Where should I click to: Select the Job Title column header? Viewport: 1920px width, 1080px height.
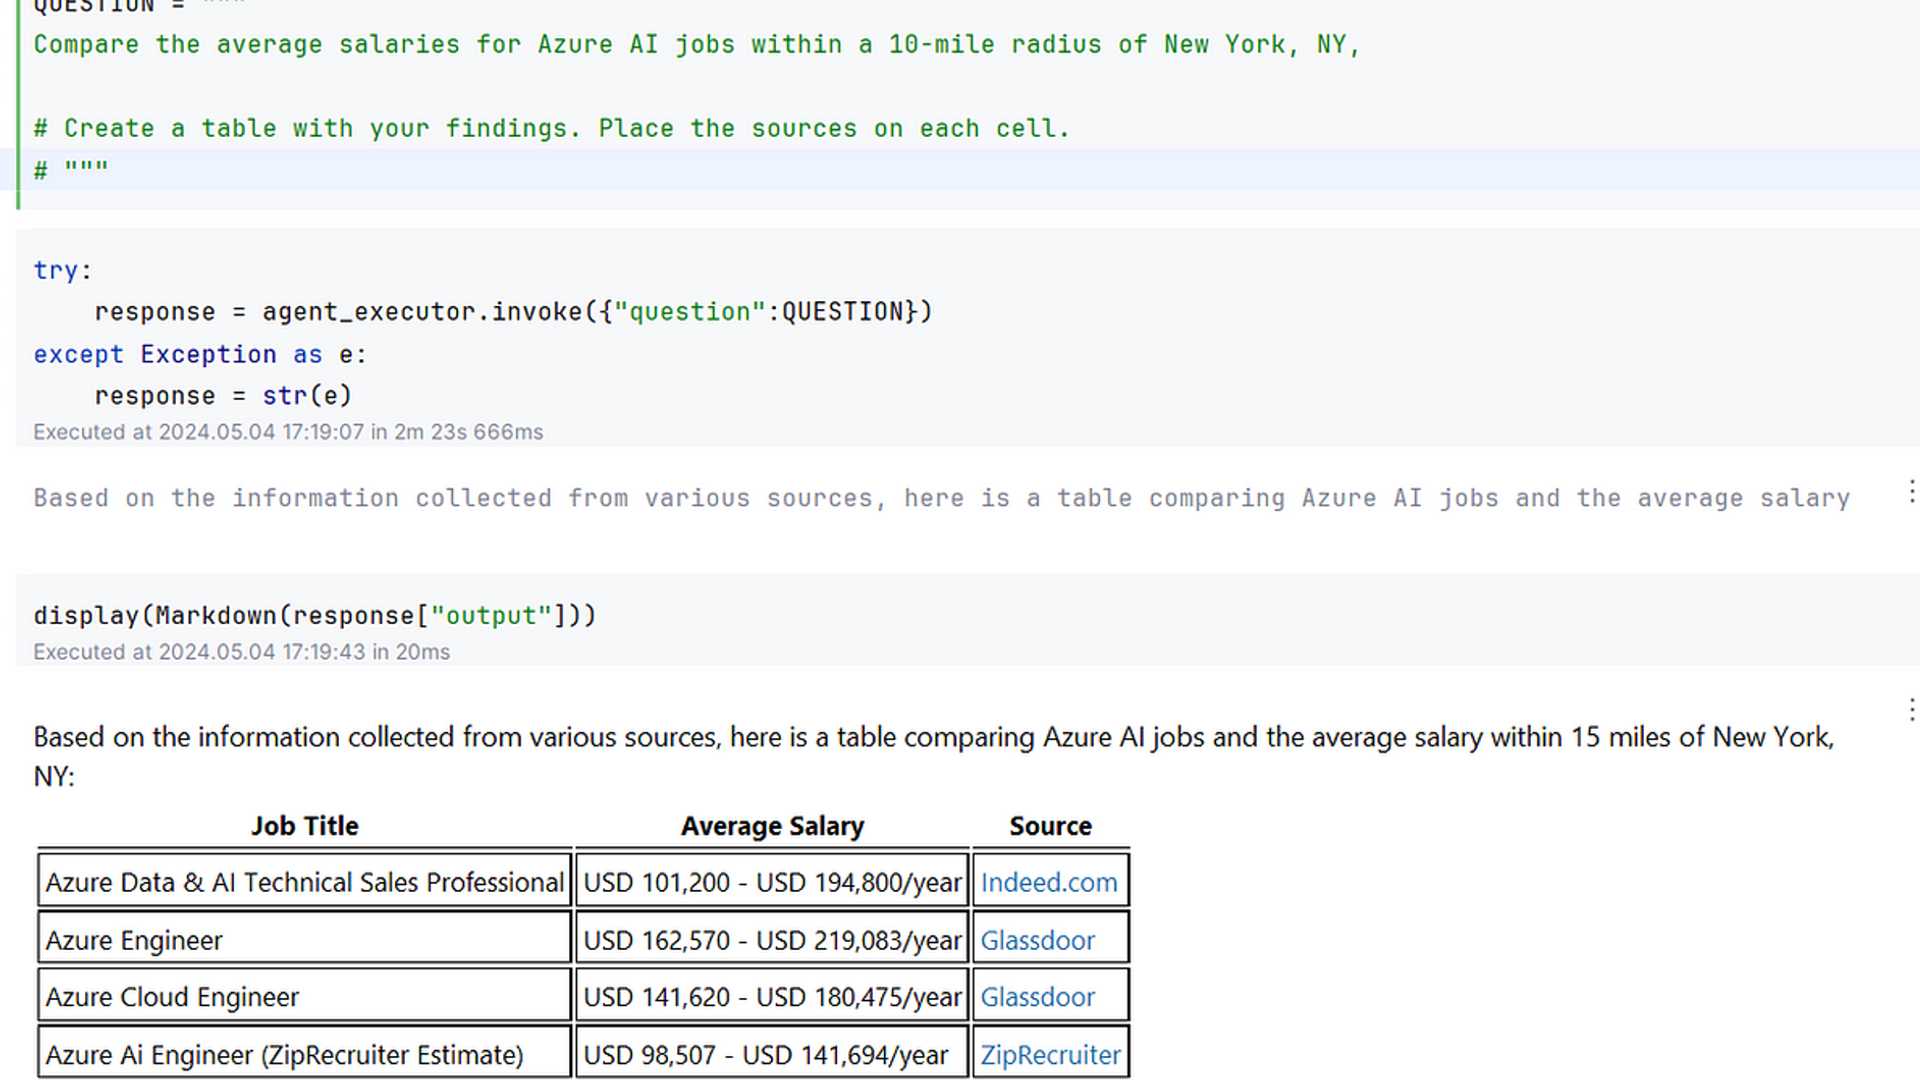click(x=304, y=826)
